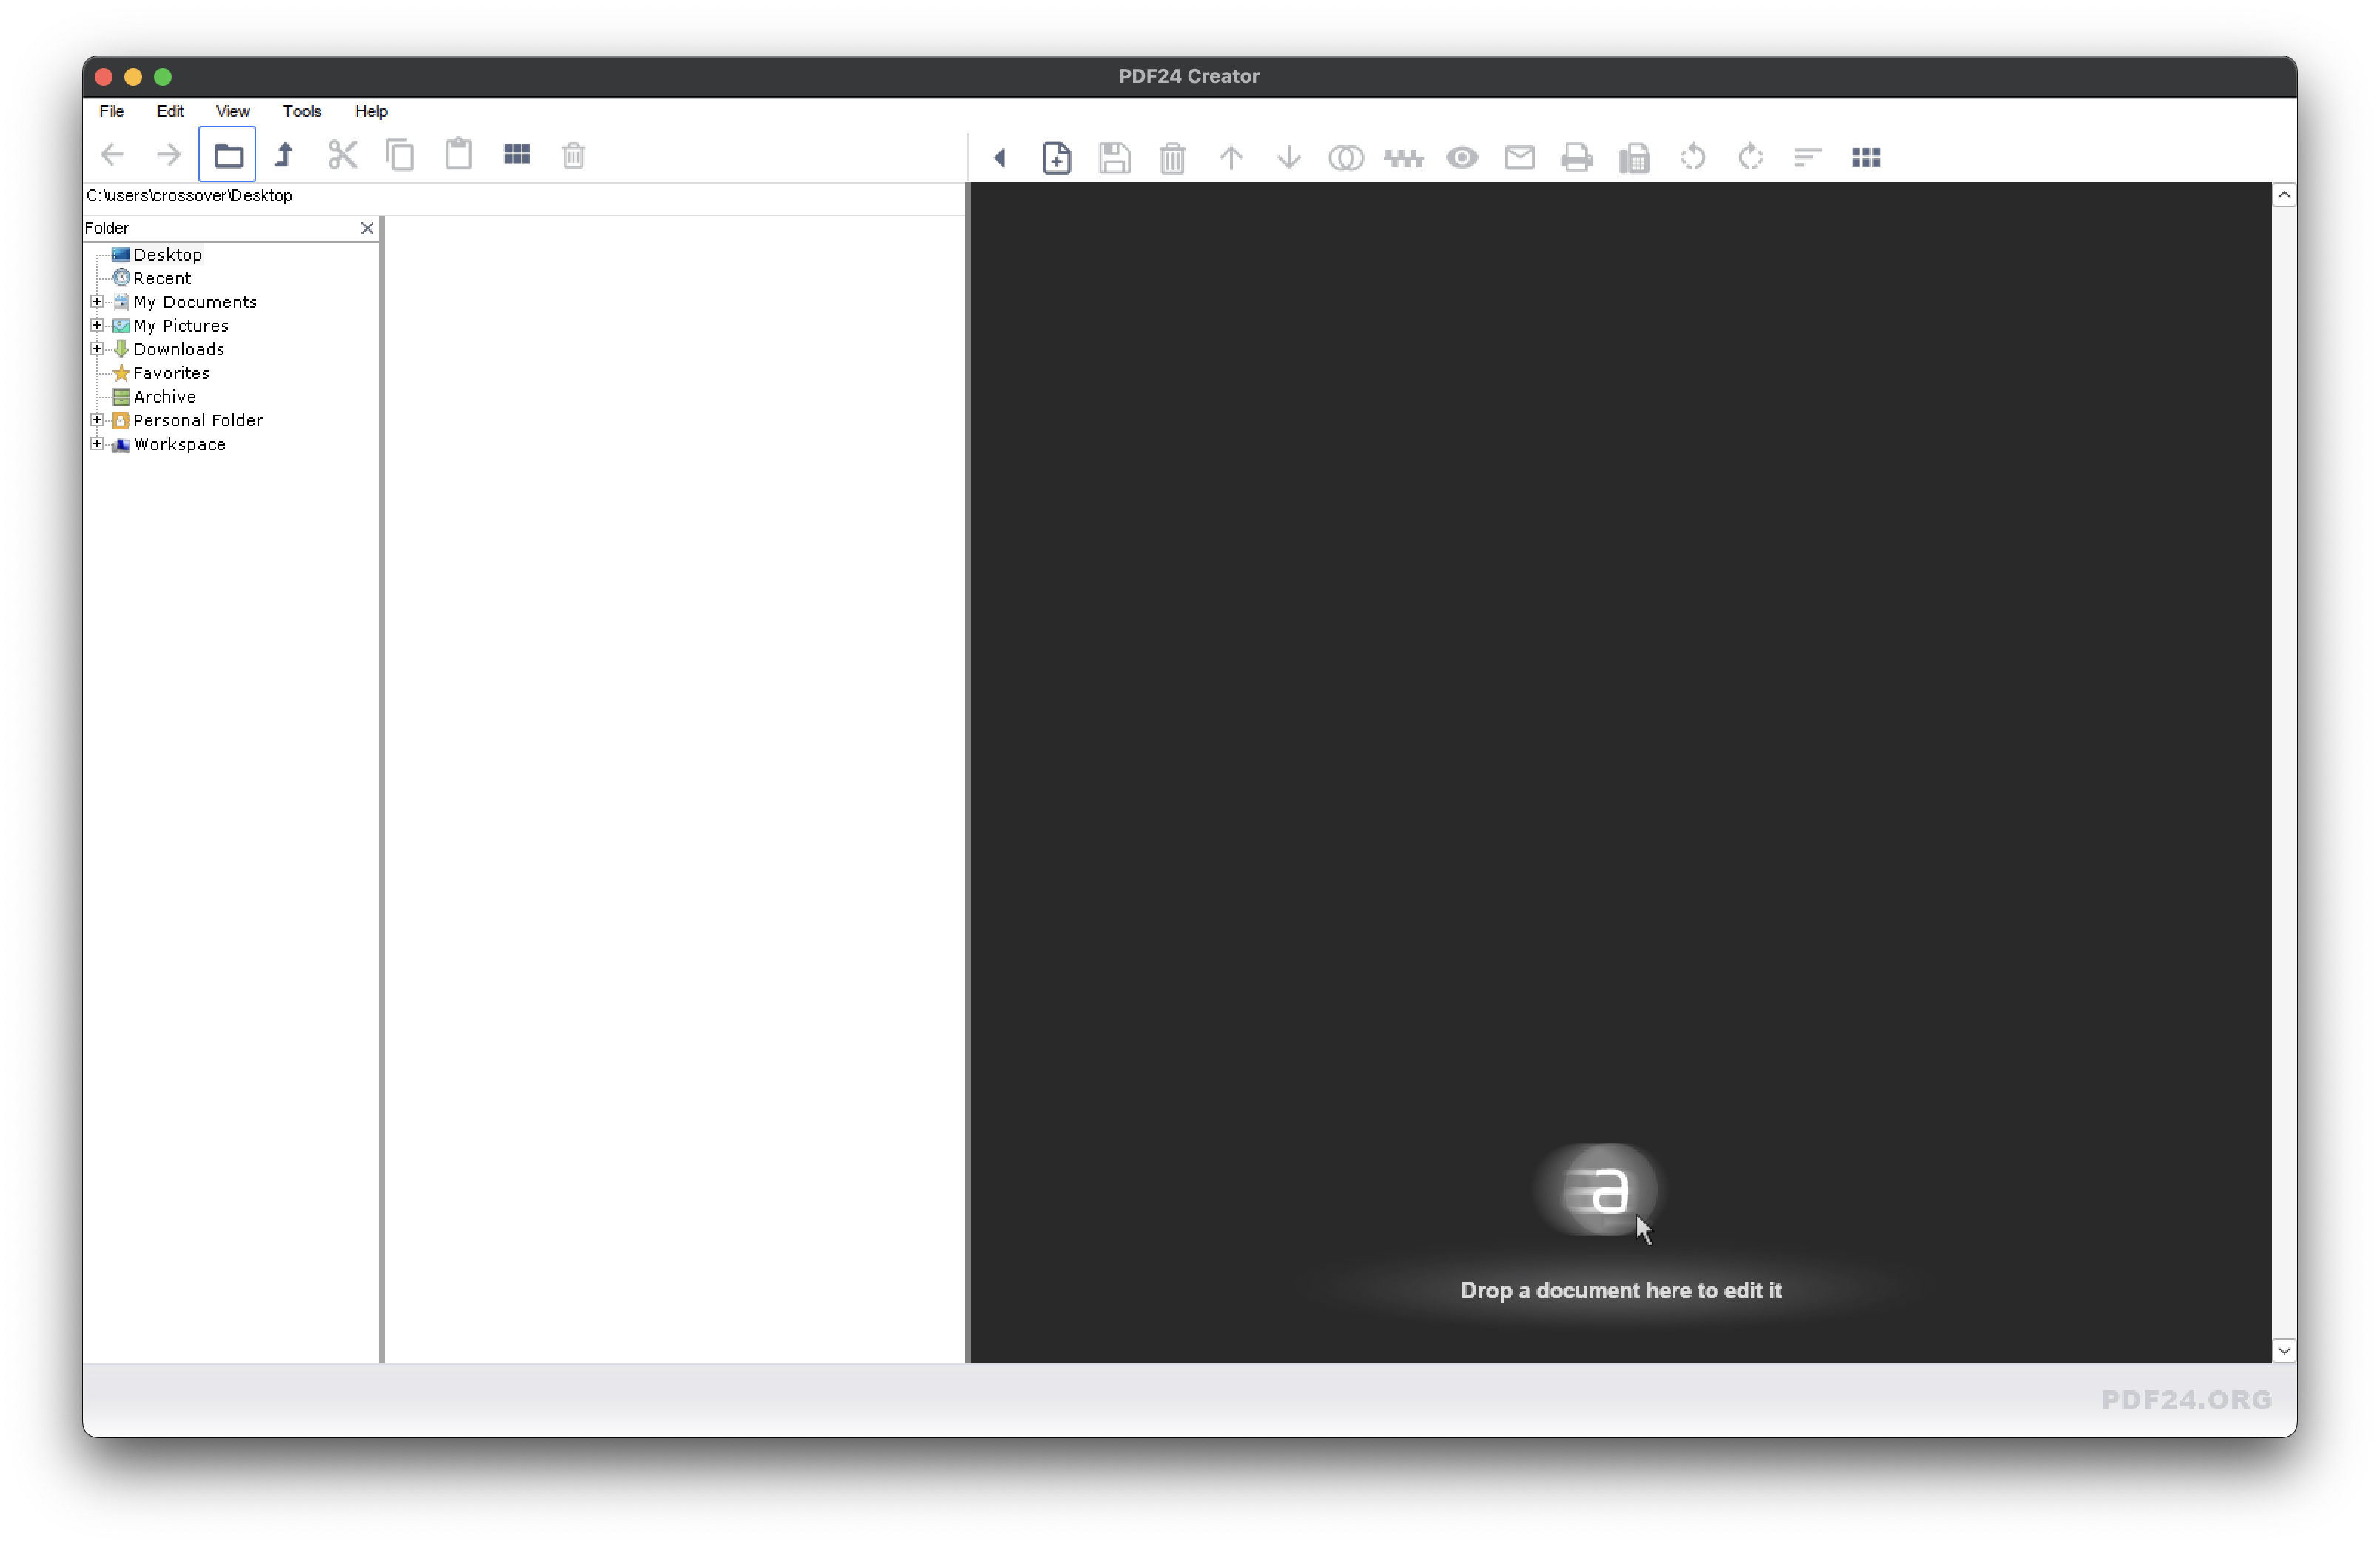This screenshot has height=1547, width=2380.
Task: Create a new document in the editor
Action: pos(1056,157)
